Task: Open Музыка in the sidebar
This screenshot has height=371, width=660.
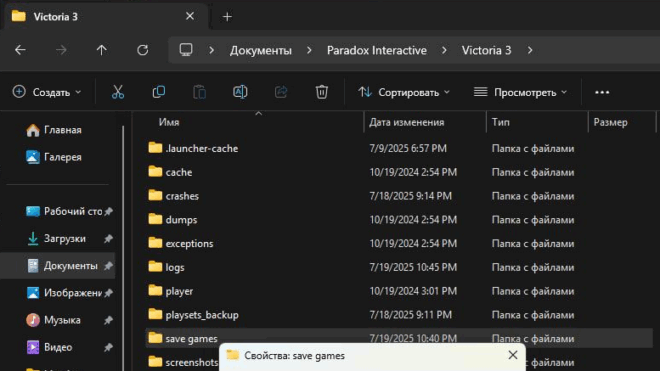Action: (x=53, y=320)
